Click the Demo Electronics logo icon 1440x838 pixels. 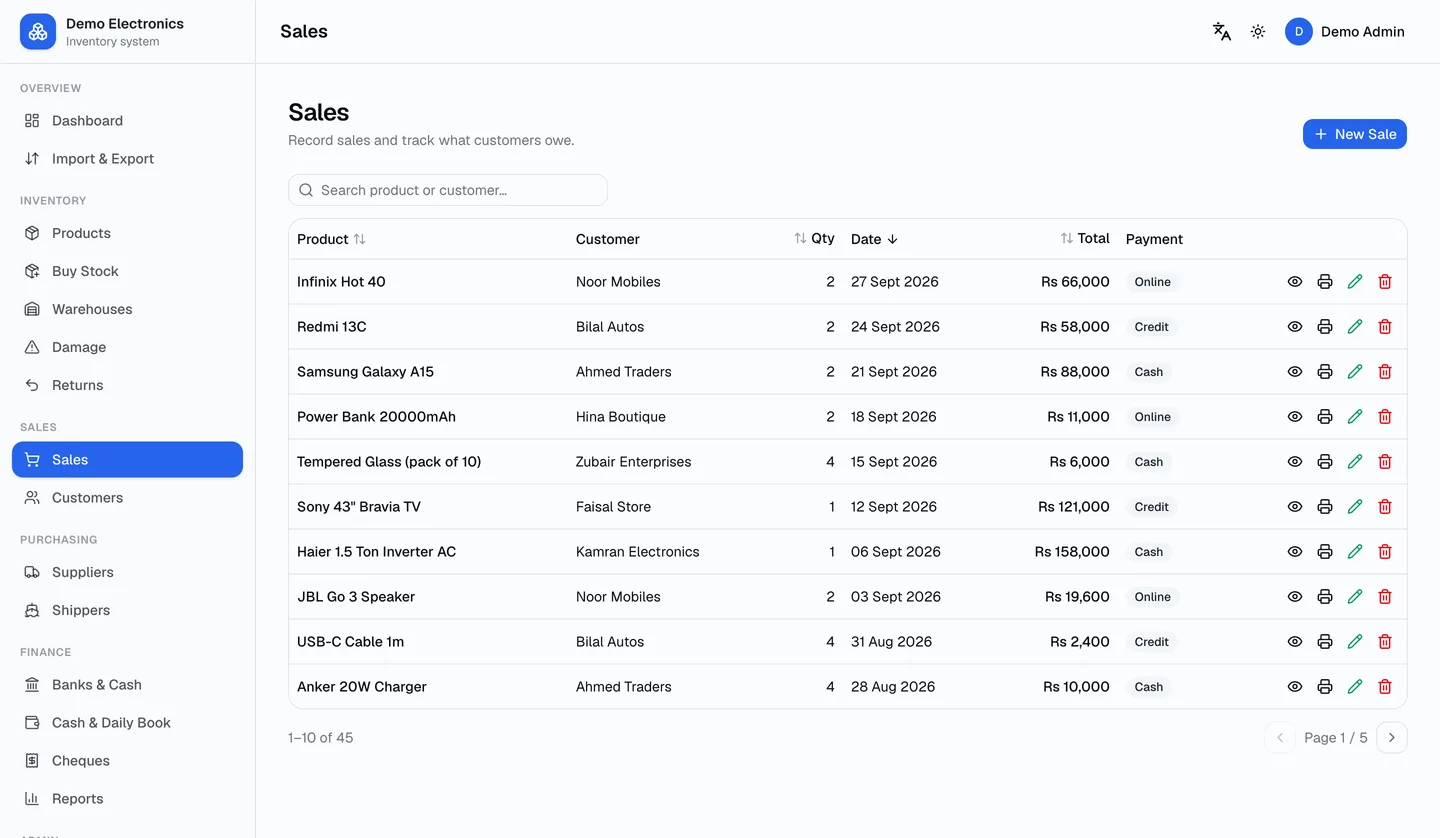(x=38, y=32)
